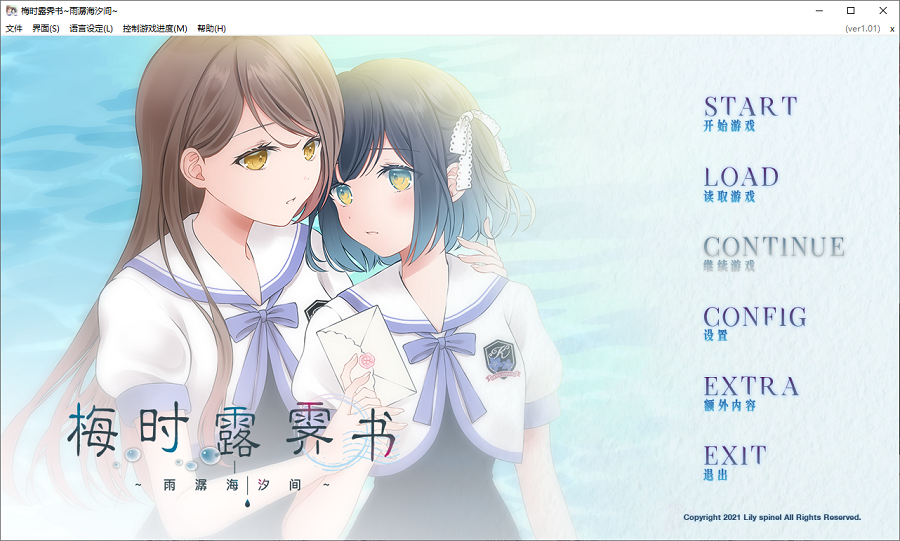Minimize the game window
This screenshot has width=900, height=541.
point(819,10)
